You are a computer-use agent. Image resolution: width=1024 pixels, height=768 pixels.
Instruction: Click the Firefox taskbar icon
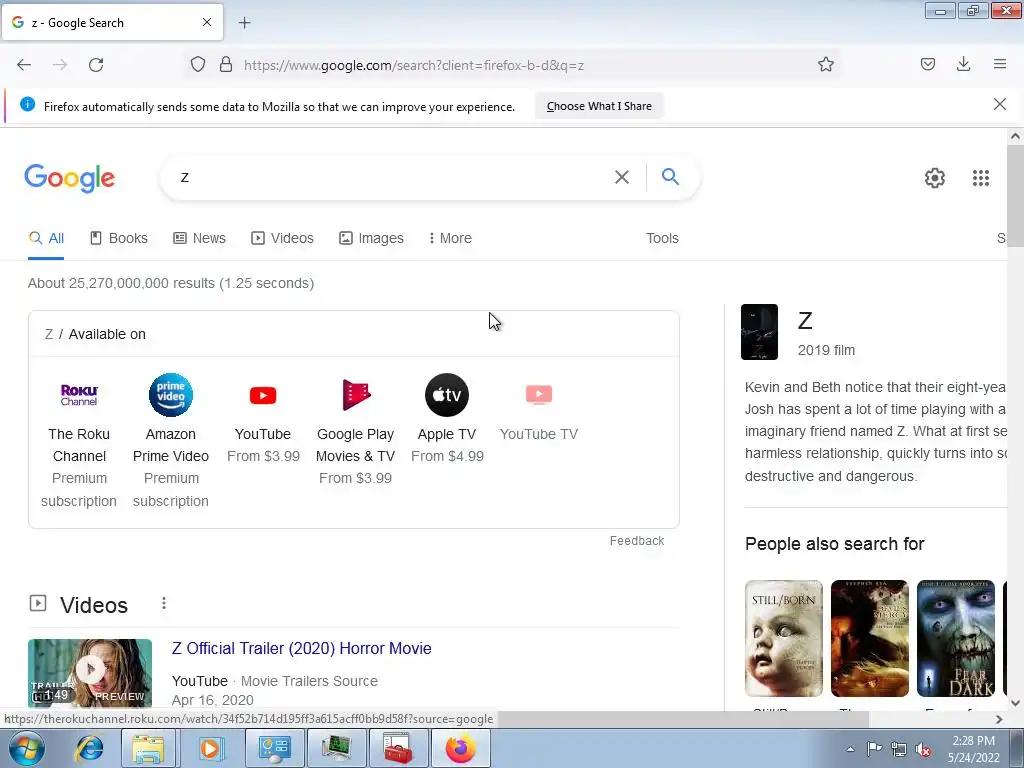(x=460, y=748)
